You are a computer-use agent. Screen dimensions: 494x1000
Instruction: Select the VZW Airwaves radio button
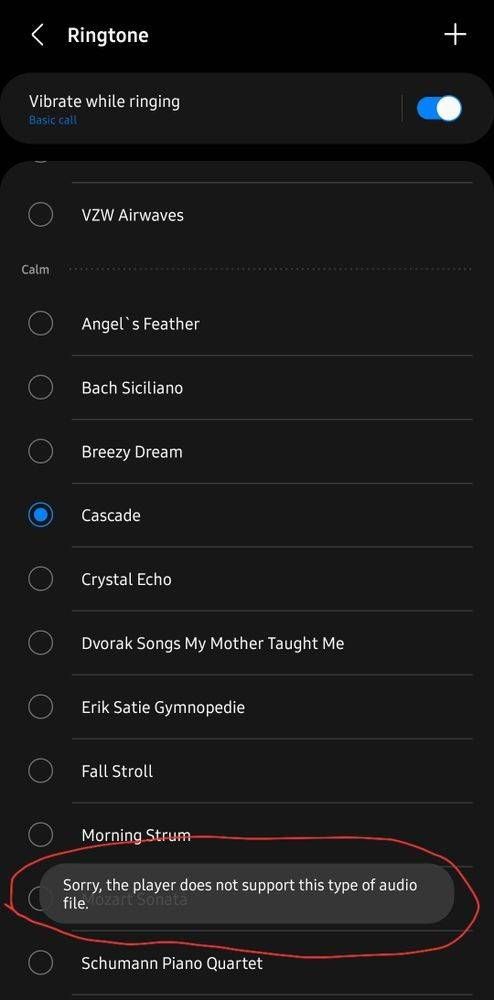40,214
